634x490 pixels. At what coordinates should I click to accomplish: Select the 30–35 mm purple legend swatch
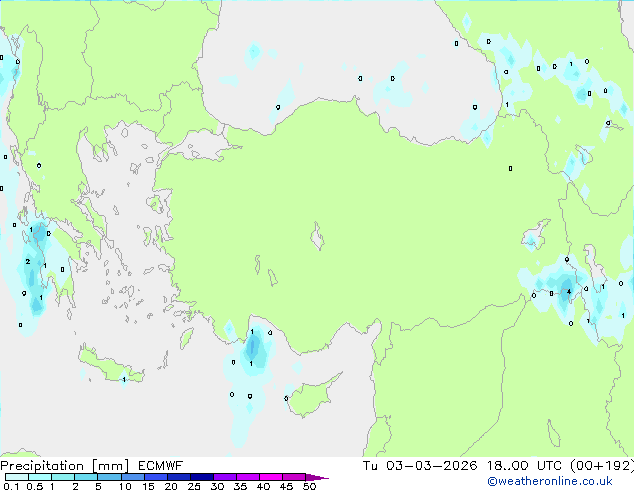tap(224, 477)
